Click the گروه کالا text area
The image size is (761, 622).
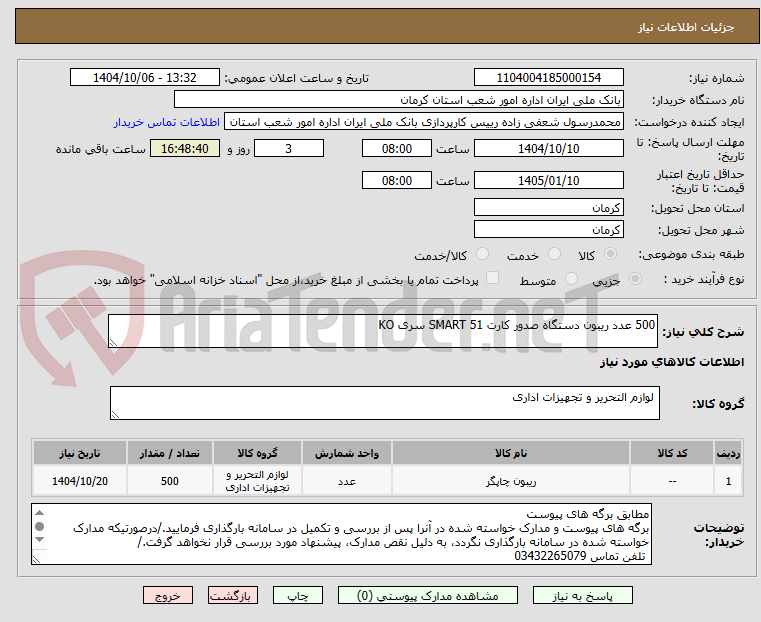(385, 403)
